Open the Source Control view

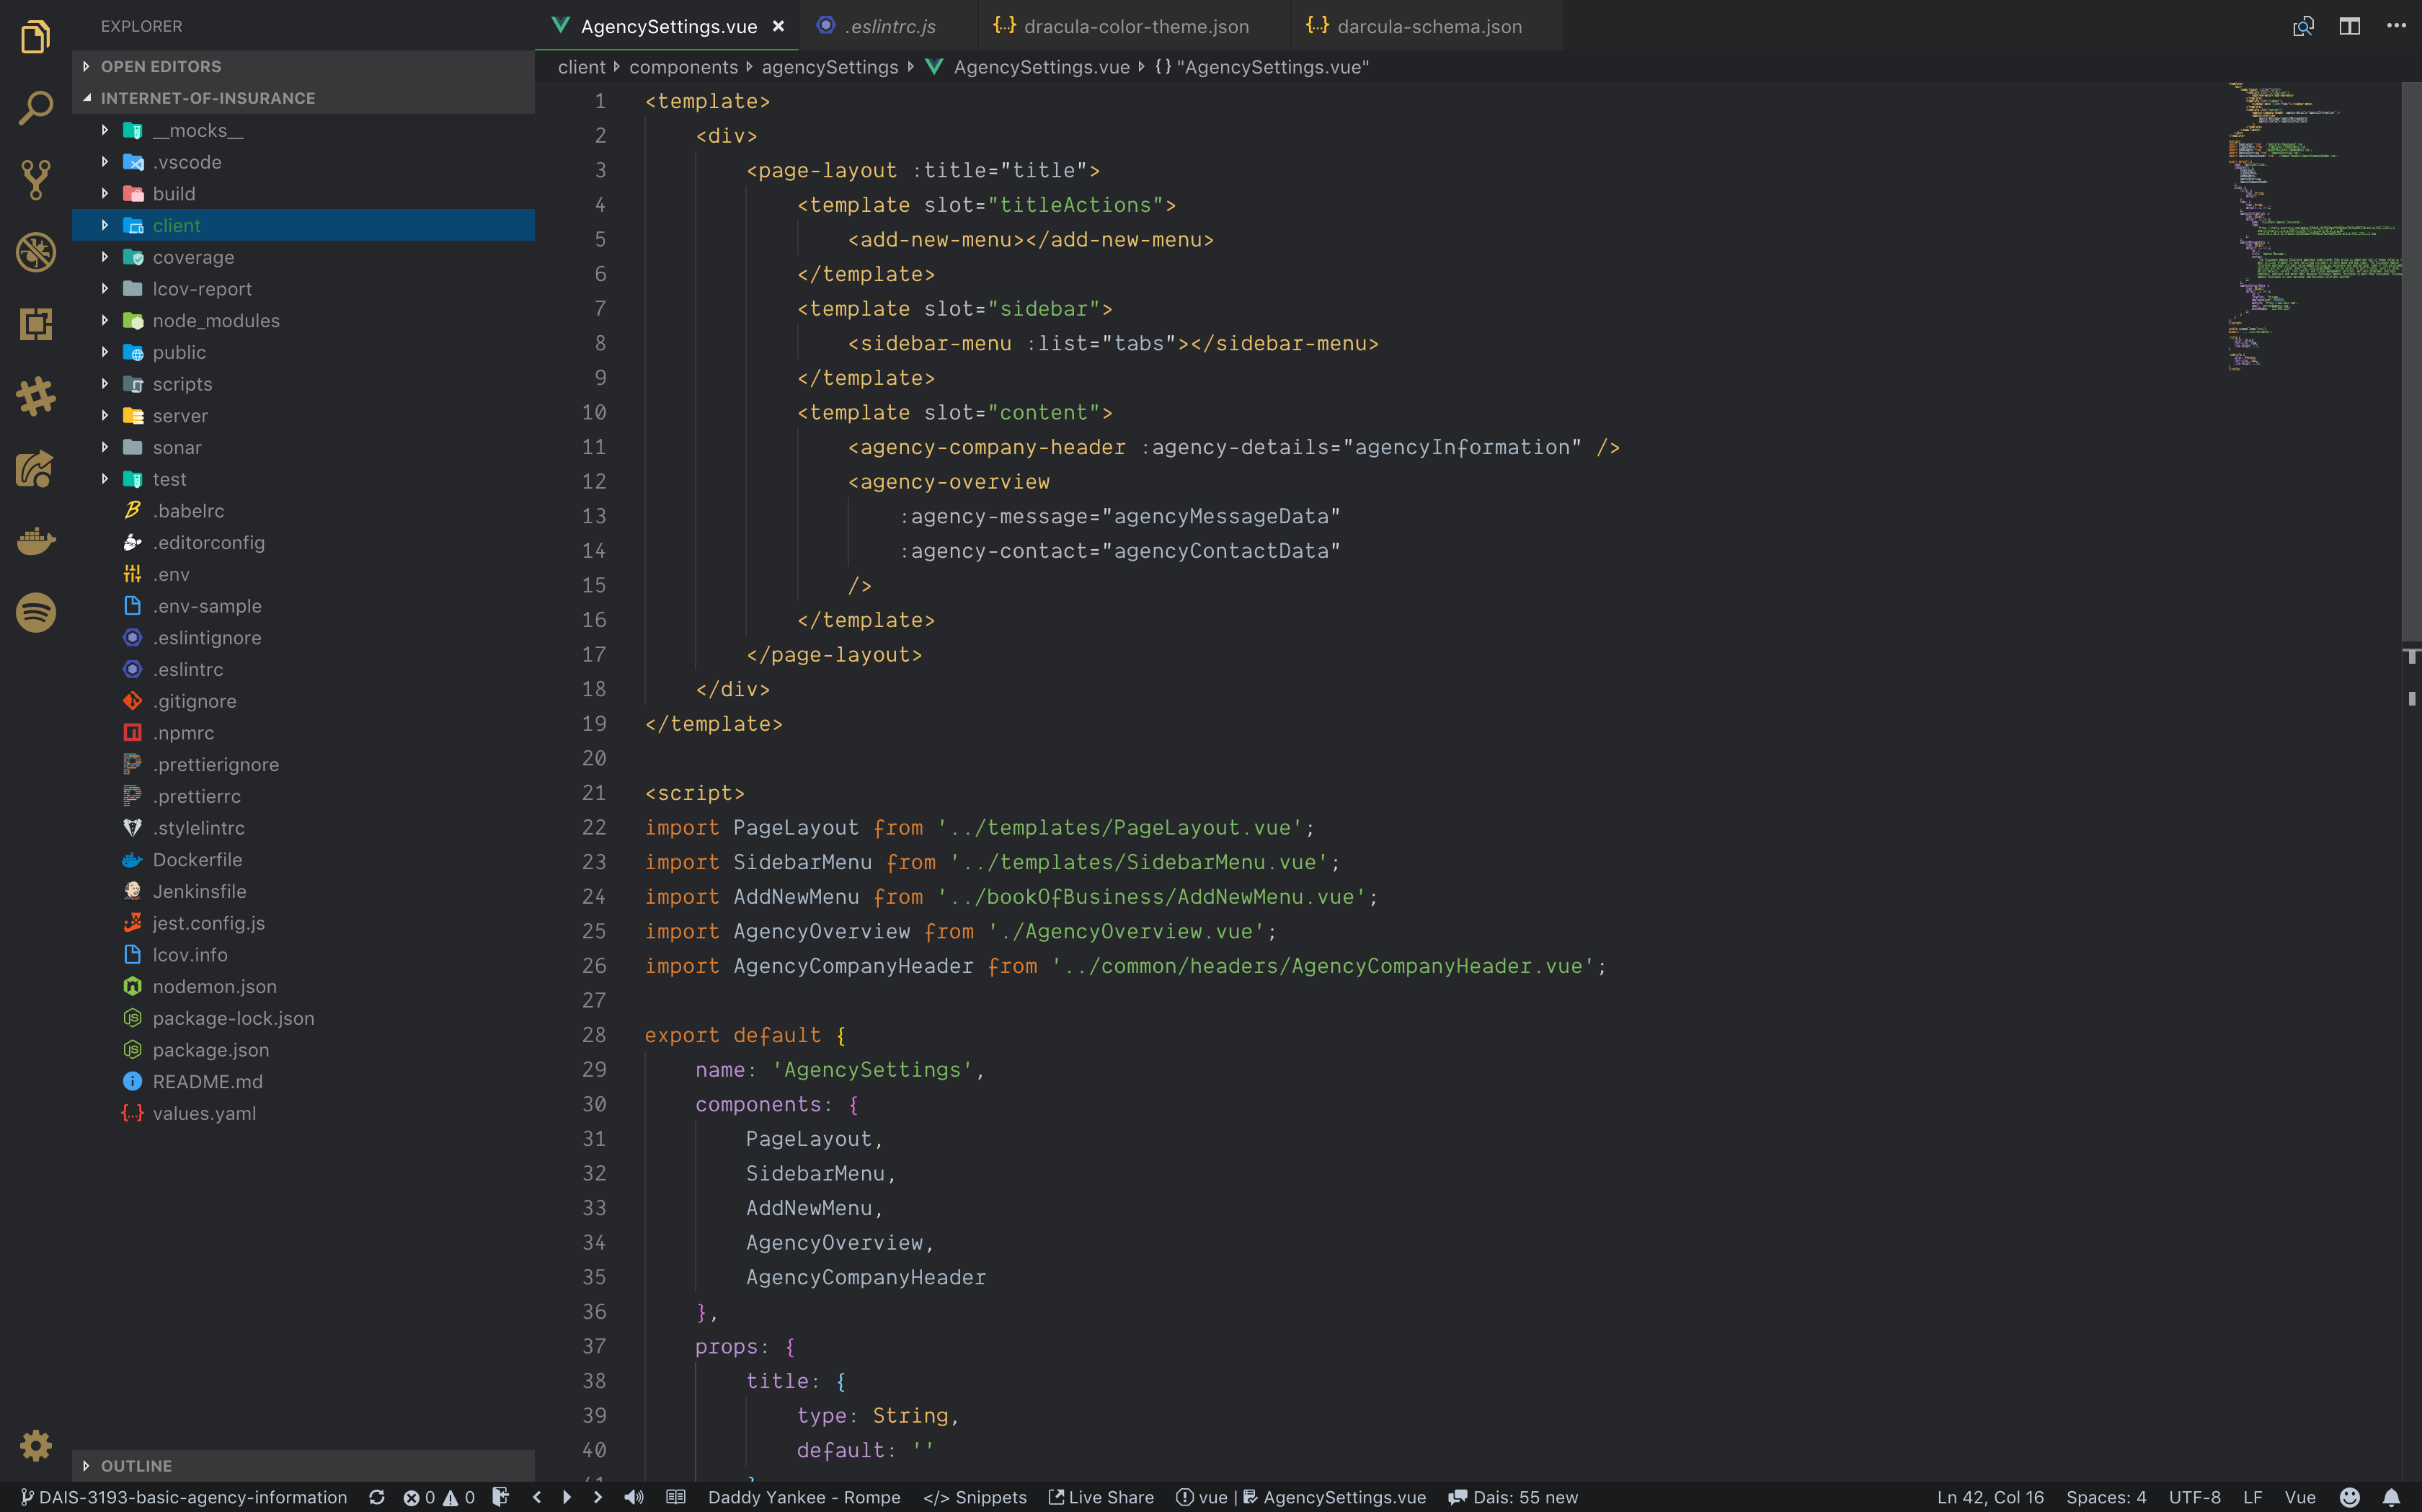coord(36,180)
